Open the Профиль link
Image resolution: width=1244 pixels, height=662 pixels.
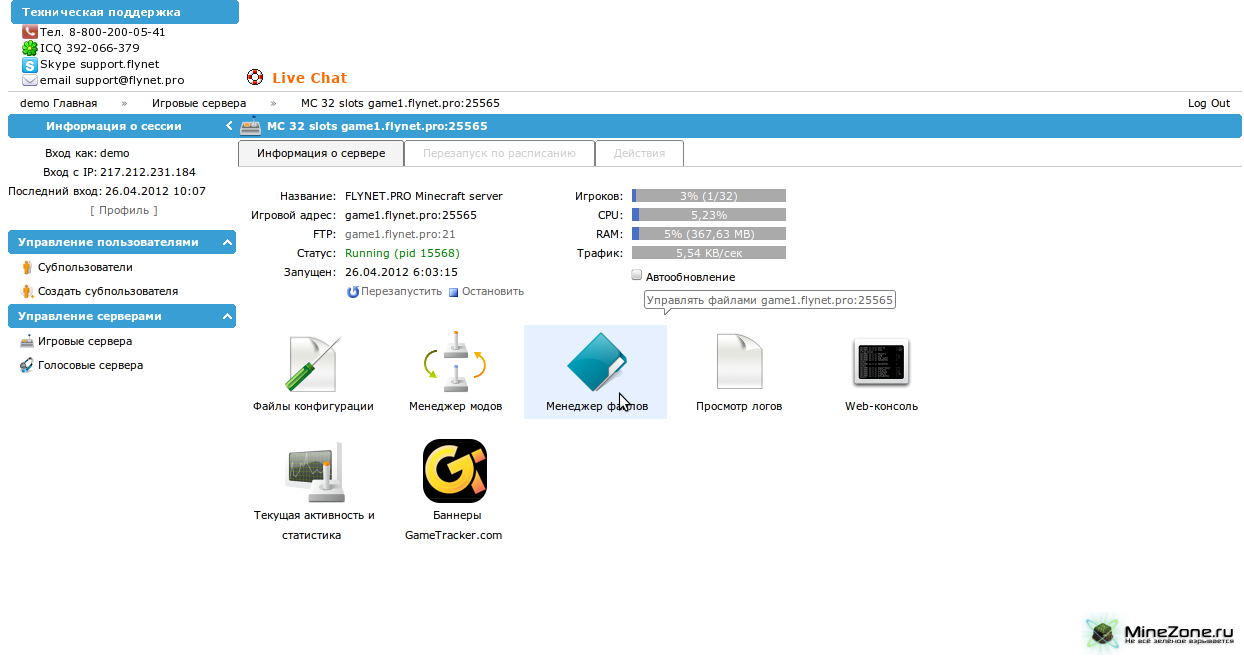124,210
